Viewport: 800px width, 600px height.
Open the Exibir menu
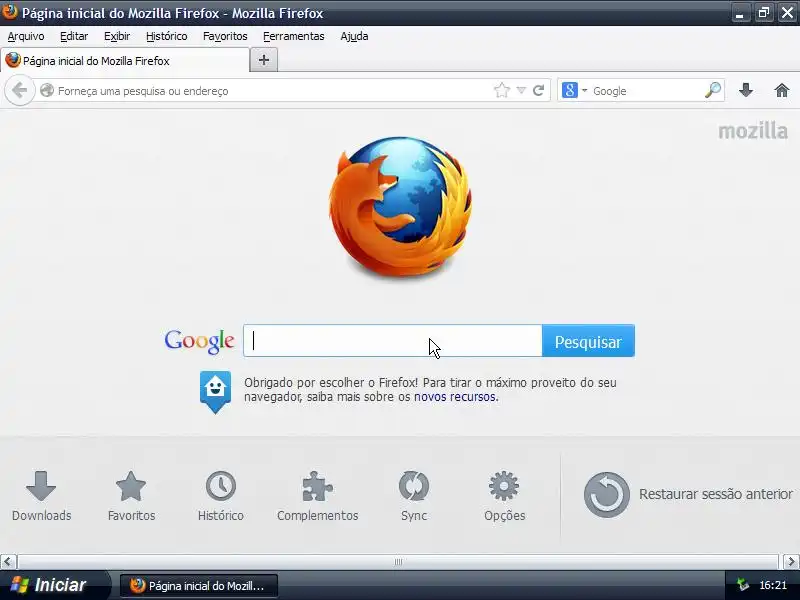point(117,36)
